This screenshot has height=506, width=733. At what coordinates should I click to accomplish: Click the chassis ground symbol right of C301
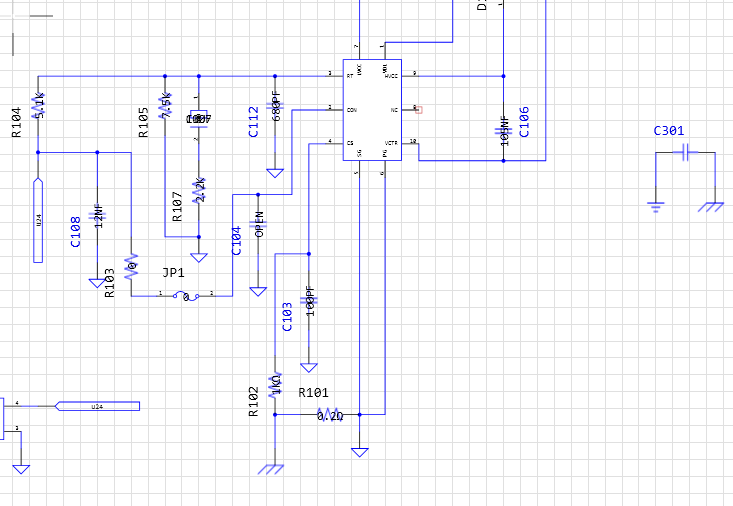[711, 207]
